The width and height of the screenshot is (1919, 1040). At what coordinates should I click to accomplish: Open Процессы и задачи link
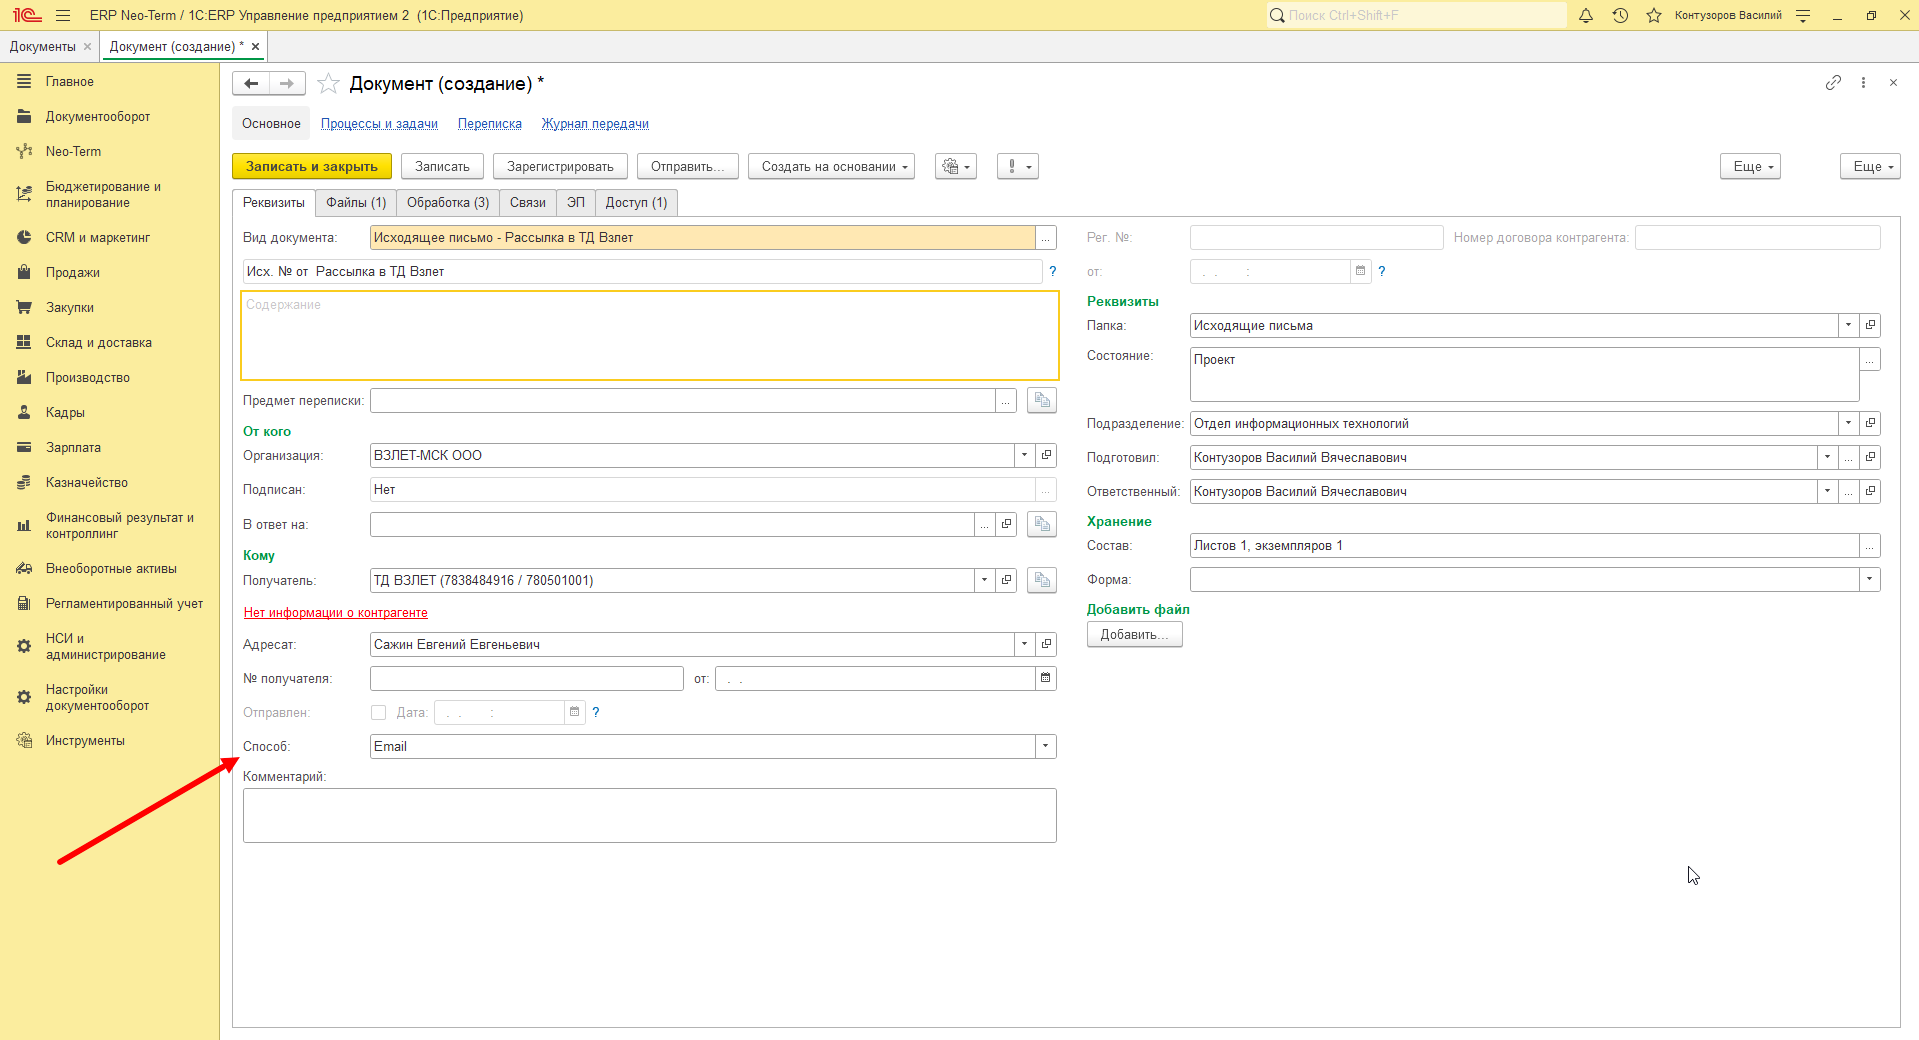pos(379,124)
